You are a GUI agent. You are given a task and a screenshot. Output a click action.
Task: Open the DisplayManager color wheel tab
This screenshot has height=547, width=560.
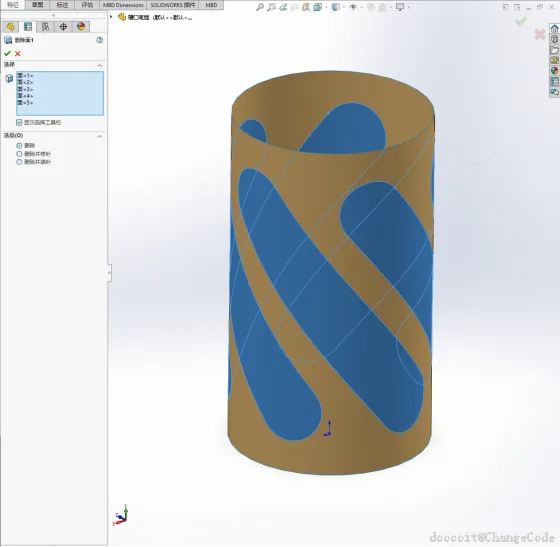pyautogui.click(x=81, y=27)
